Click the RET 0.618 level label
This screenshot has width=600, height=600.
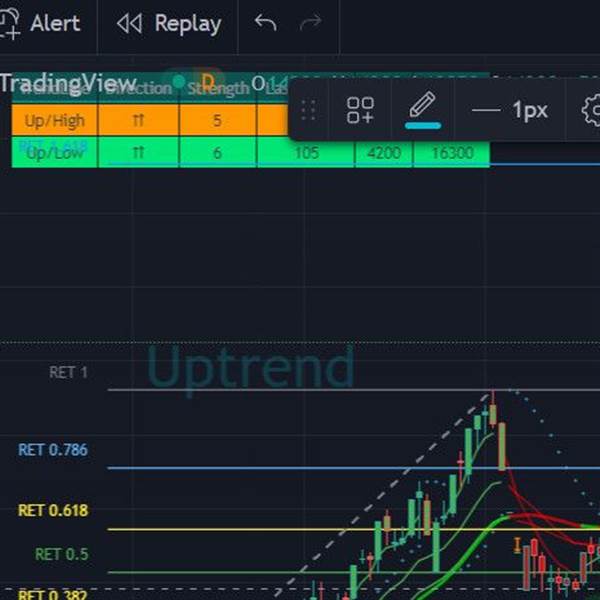click(x=53, y=510)
